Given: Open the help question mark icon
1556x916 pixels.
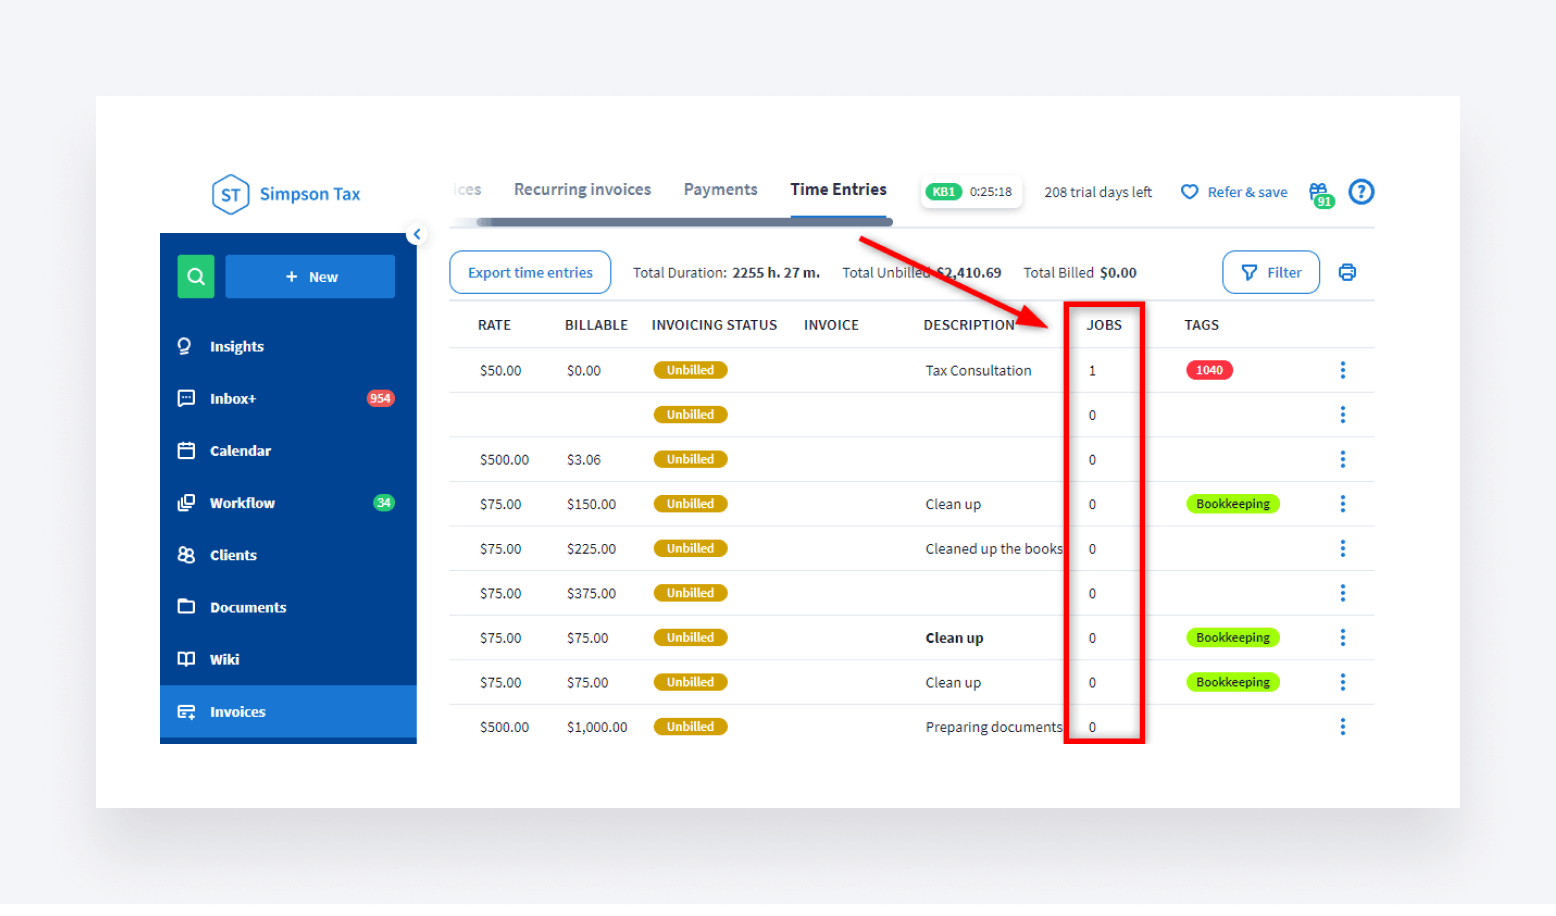Looking at the screenshot, I should [x=1361, y=192].
